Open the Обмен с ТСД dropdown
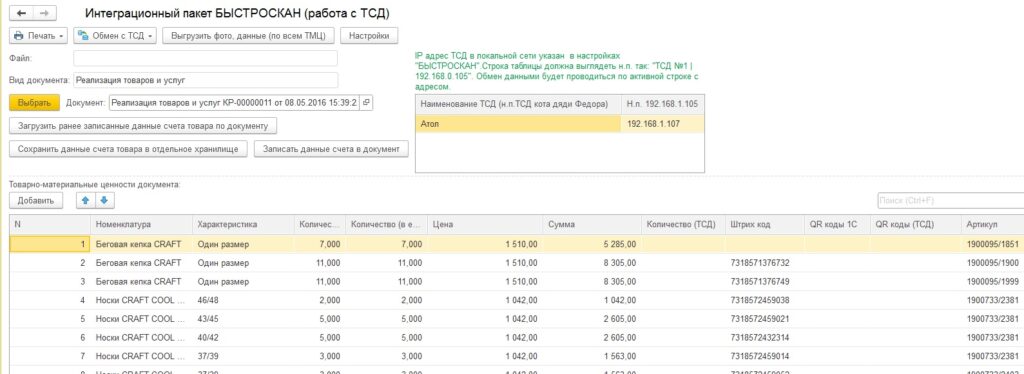The width and height of the screenshot is (1024, 374). pos(115,36)
